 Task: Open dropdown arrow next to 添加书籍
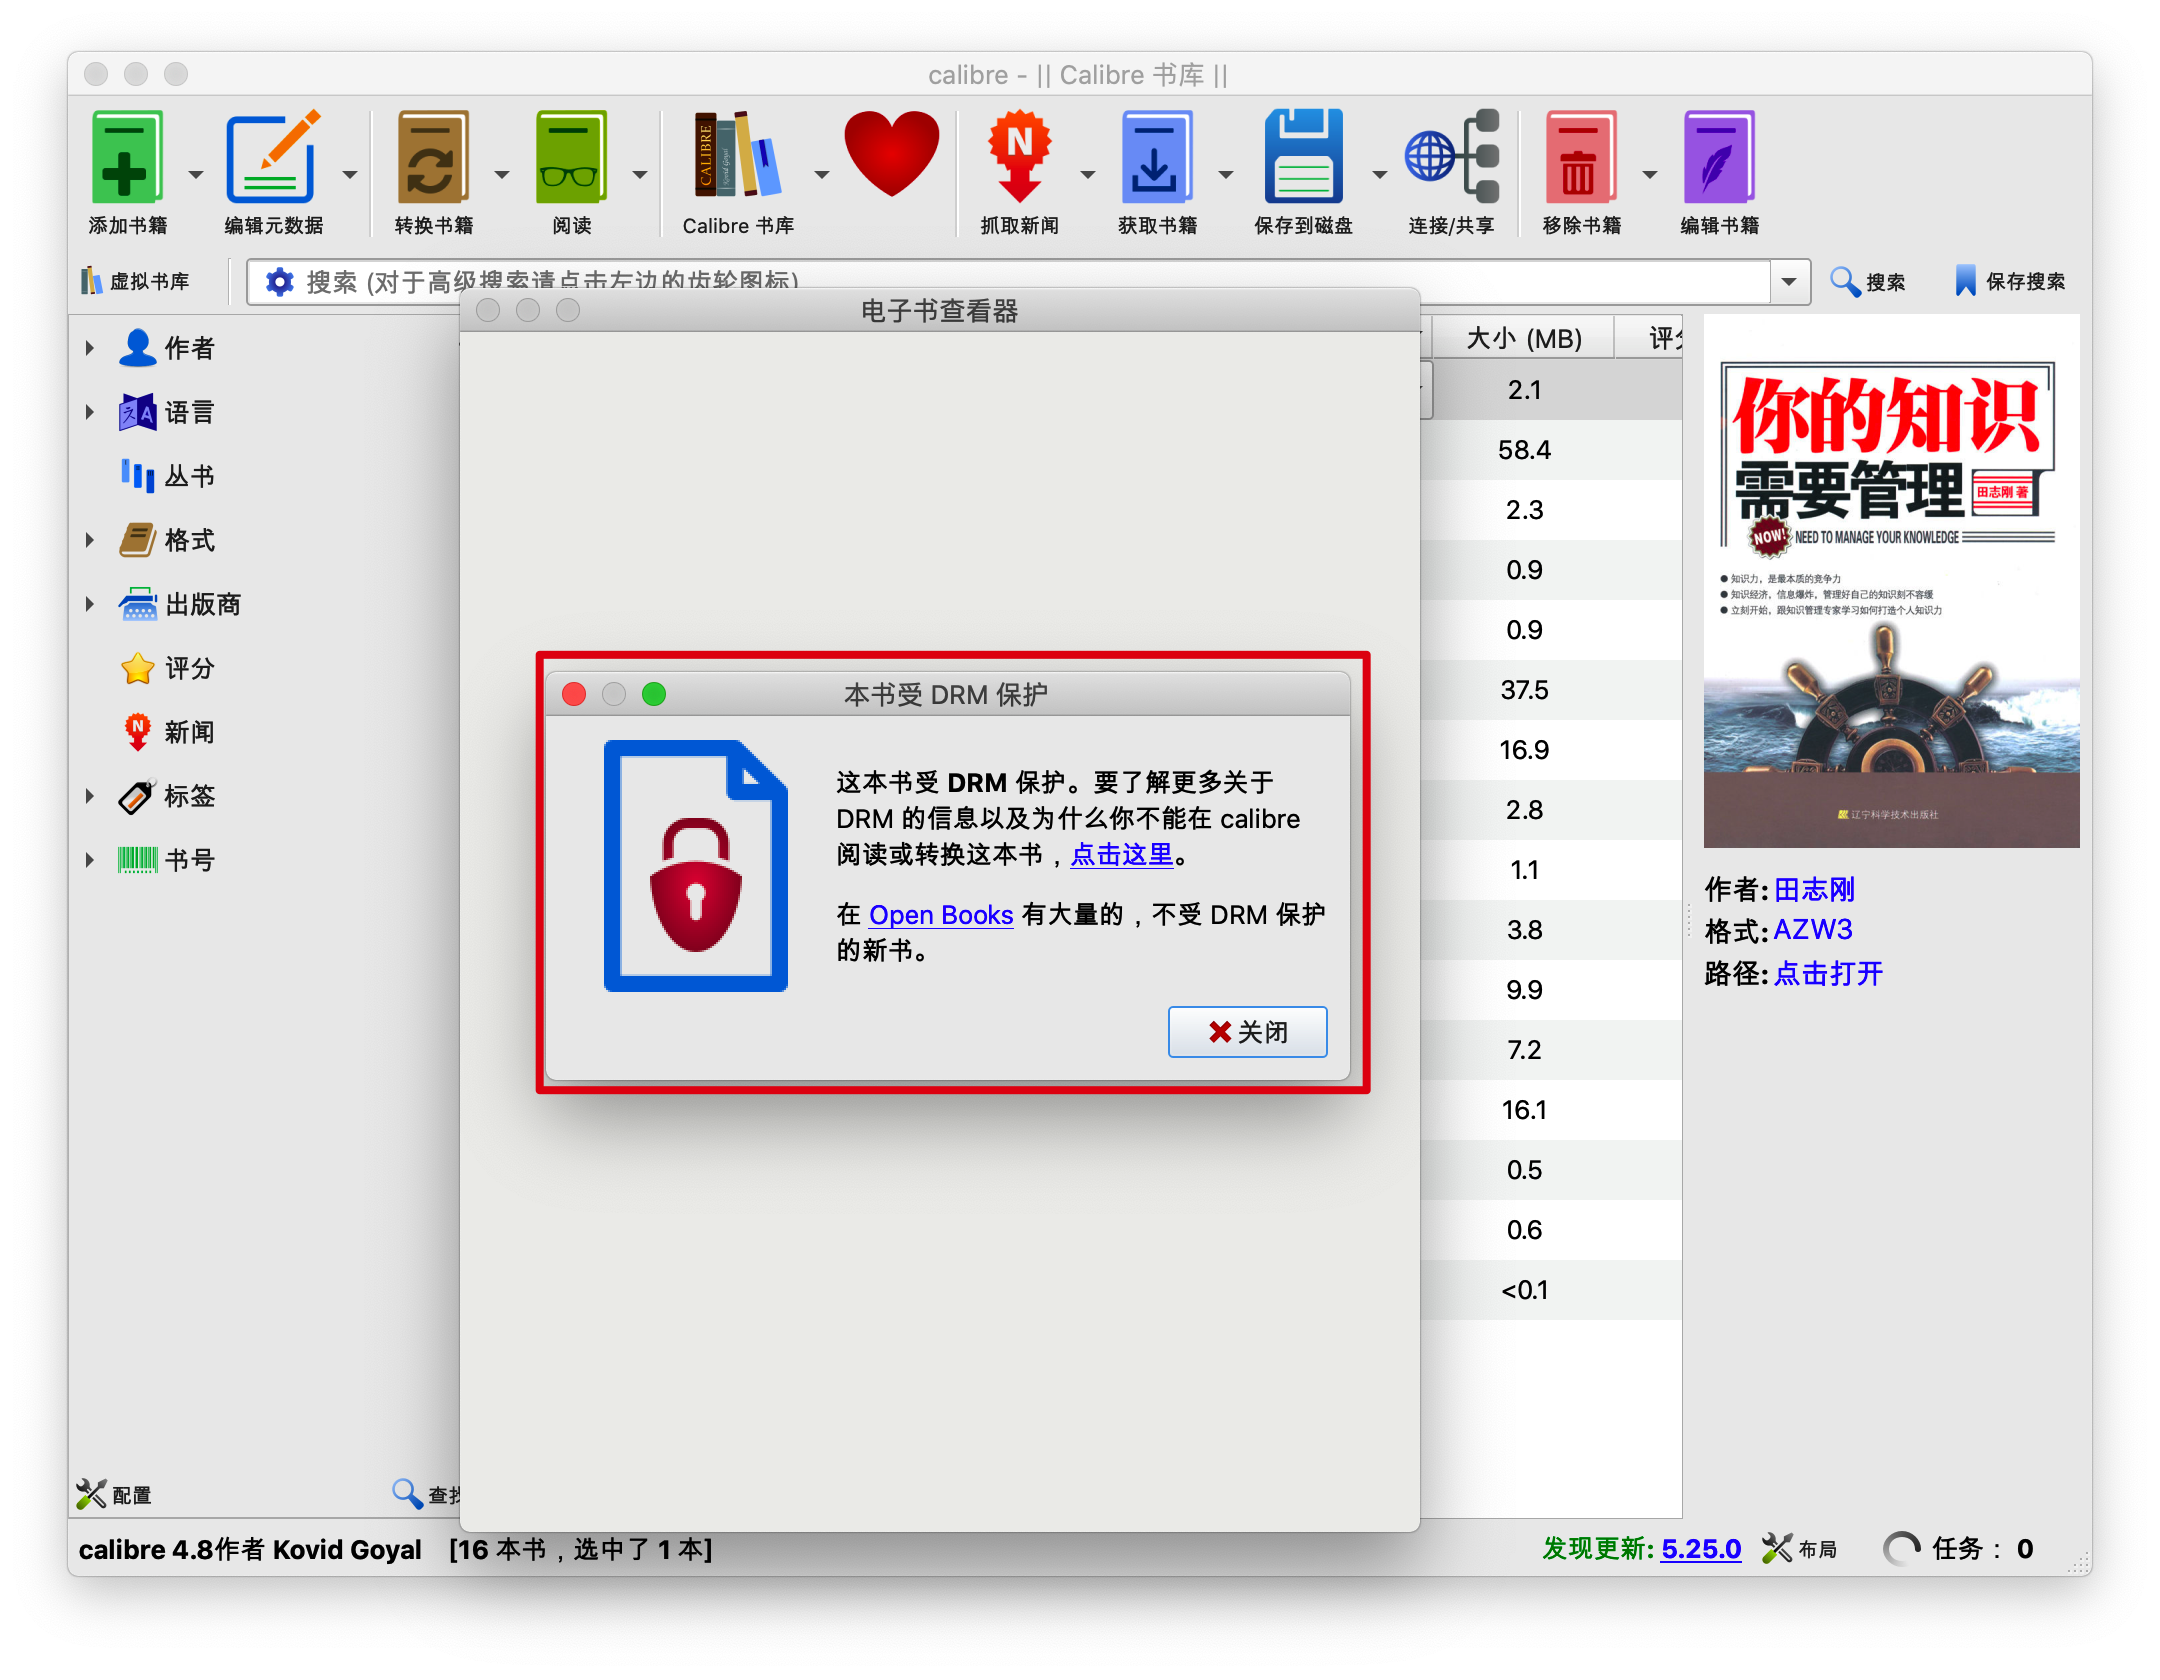click(x=196, y=175)
